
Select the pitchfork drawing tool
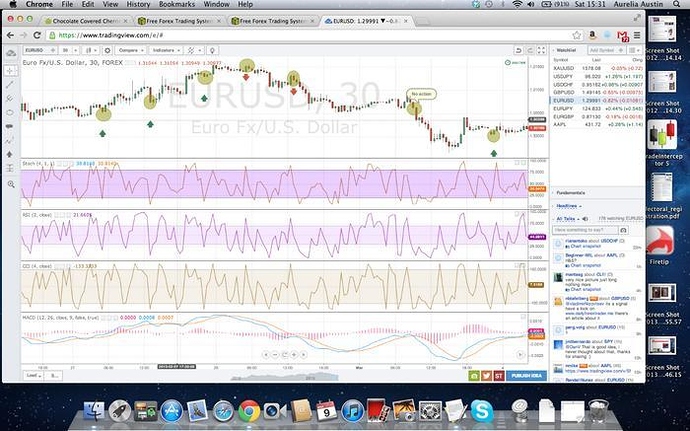coord(11,99)
